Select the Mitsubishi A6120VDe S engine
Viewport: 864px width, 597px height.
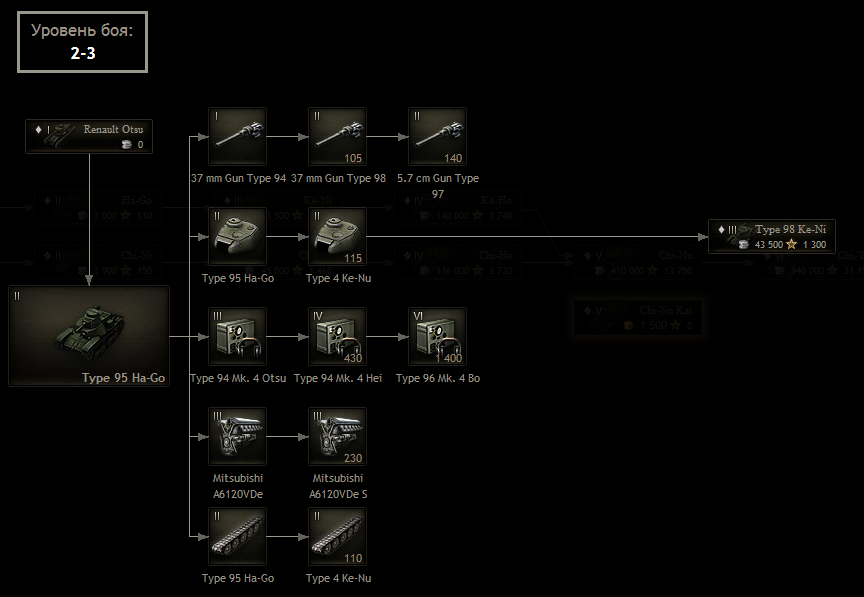[x=337, y=437]
